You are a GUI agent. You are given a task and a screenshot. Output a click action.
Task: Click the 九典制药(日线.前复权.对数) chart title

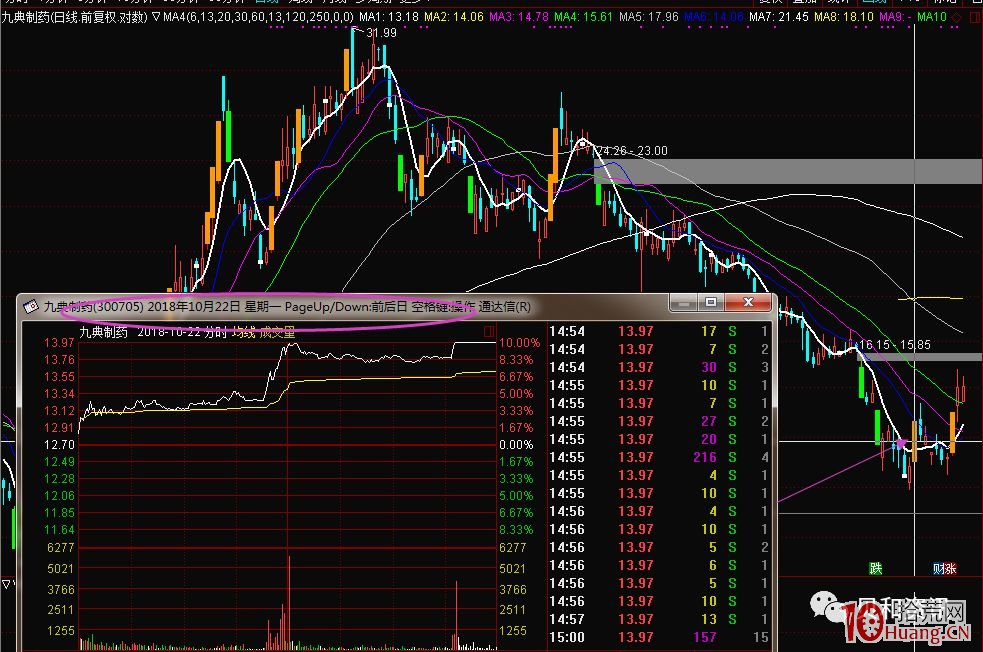pyautogui.click(x=75, y=17)
